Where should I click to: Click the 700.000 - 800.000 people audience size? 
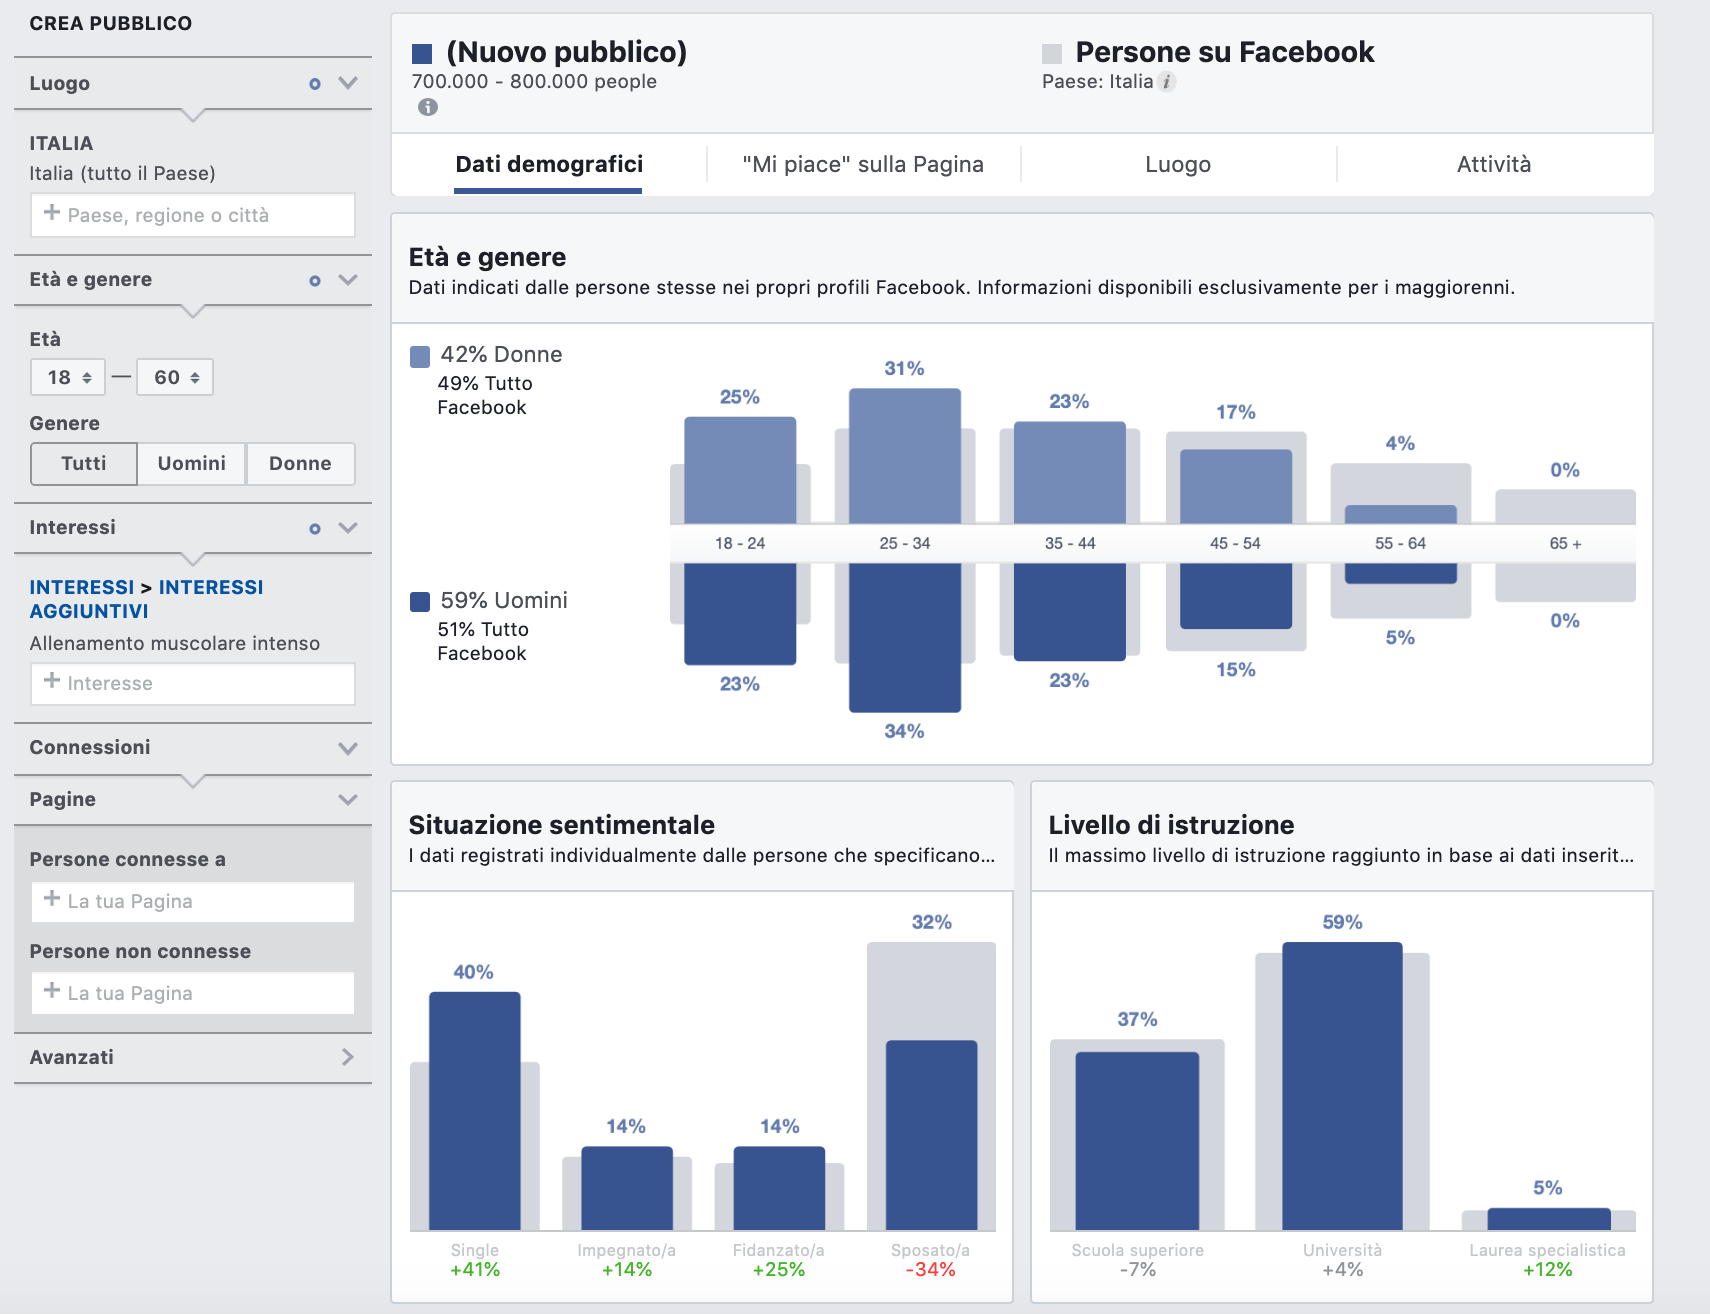point(534,82)
